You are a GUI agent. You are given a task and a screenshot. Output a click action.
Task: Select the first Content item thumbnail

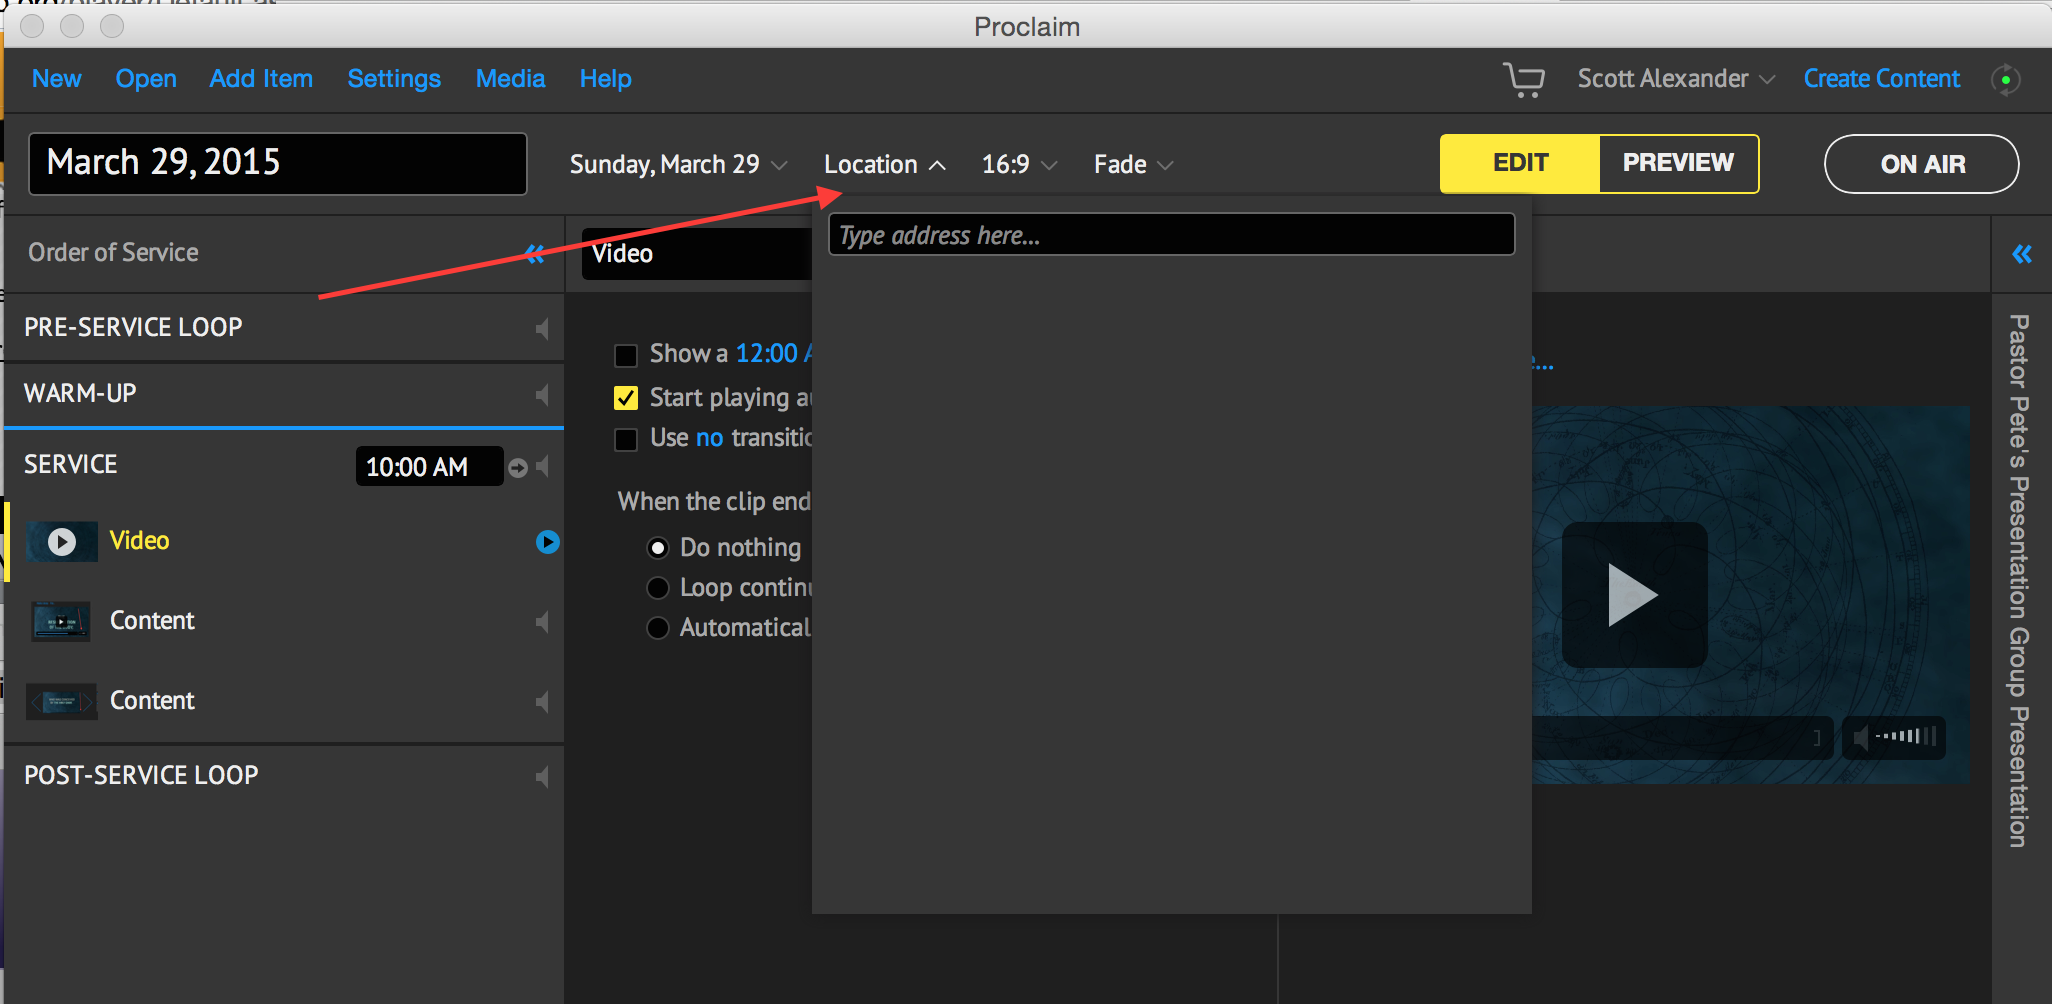(x=61, y=621)
